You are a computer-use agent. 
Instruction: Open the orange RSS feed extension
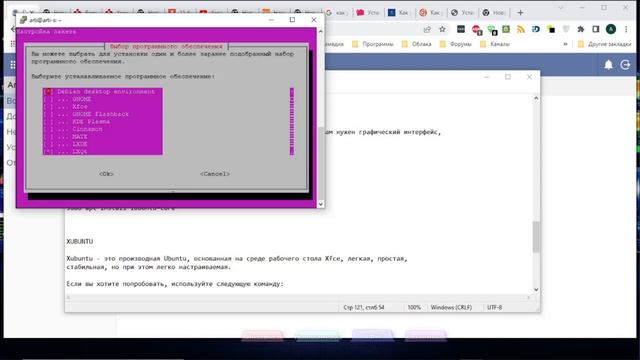coord(521,29)
